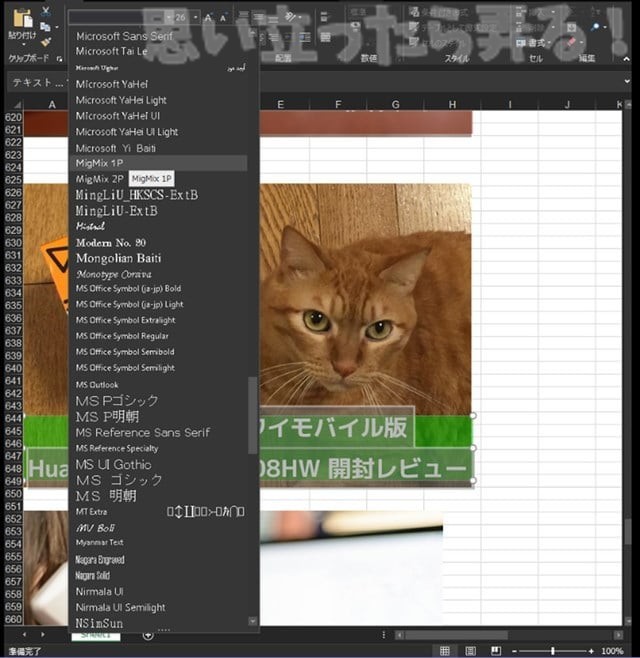Click the zoom out minus icon

tap(517, 651)
